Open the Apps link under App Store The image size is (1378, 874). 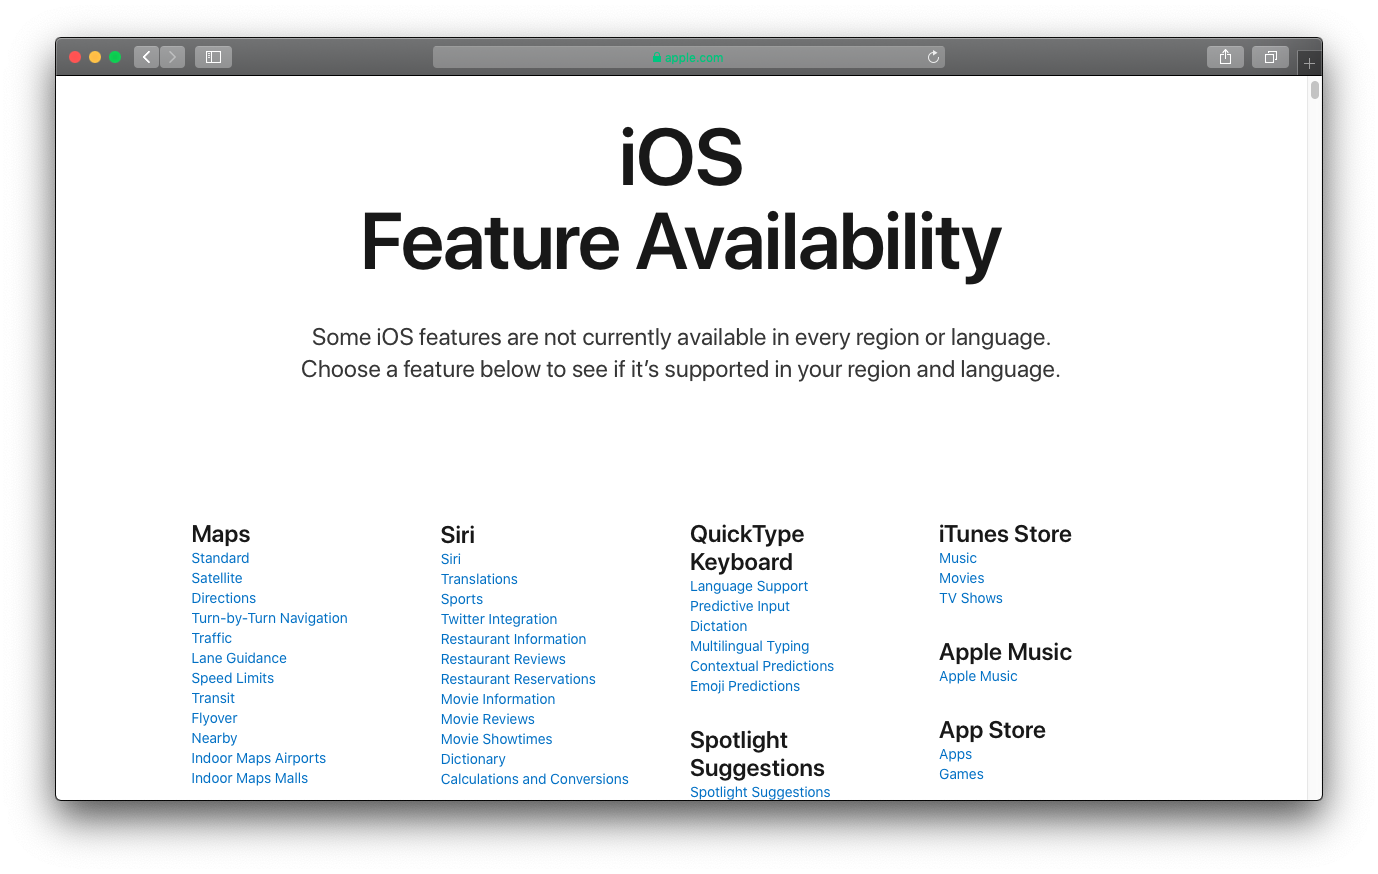956,754
